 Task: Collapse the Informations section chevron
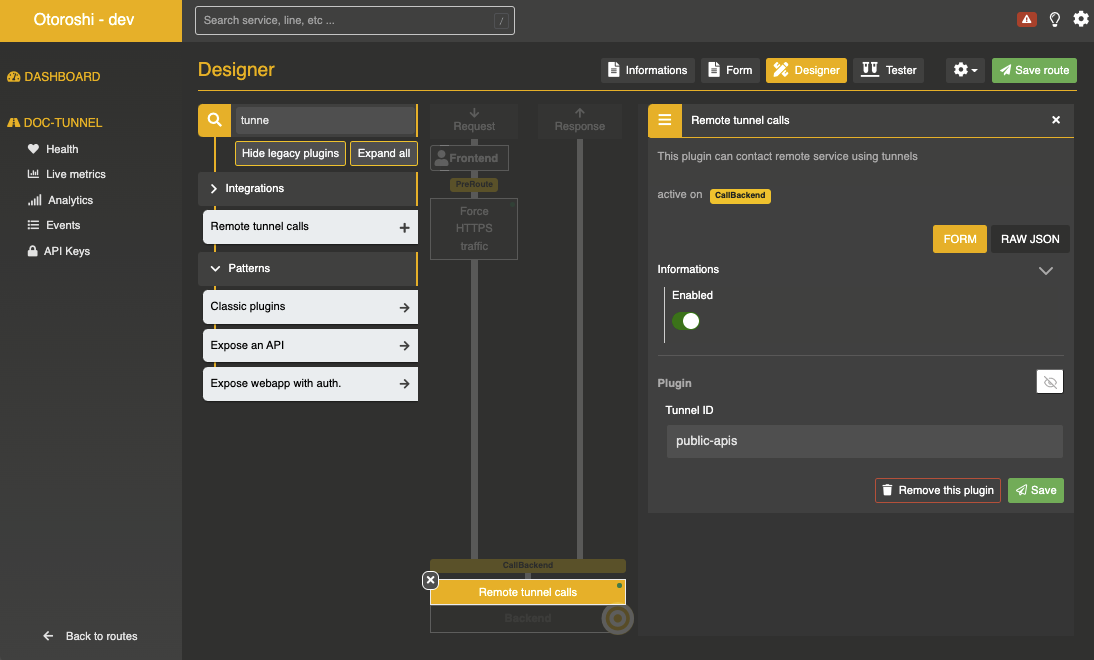(1046, 270)
